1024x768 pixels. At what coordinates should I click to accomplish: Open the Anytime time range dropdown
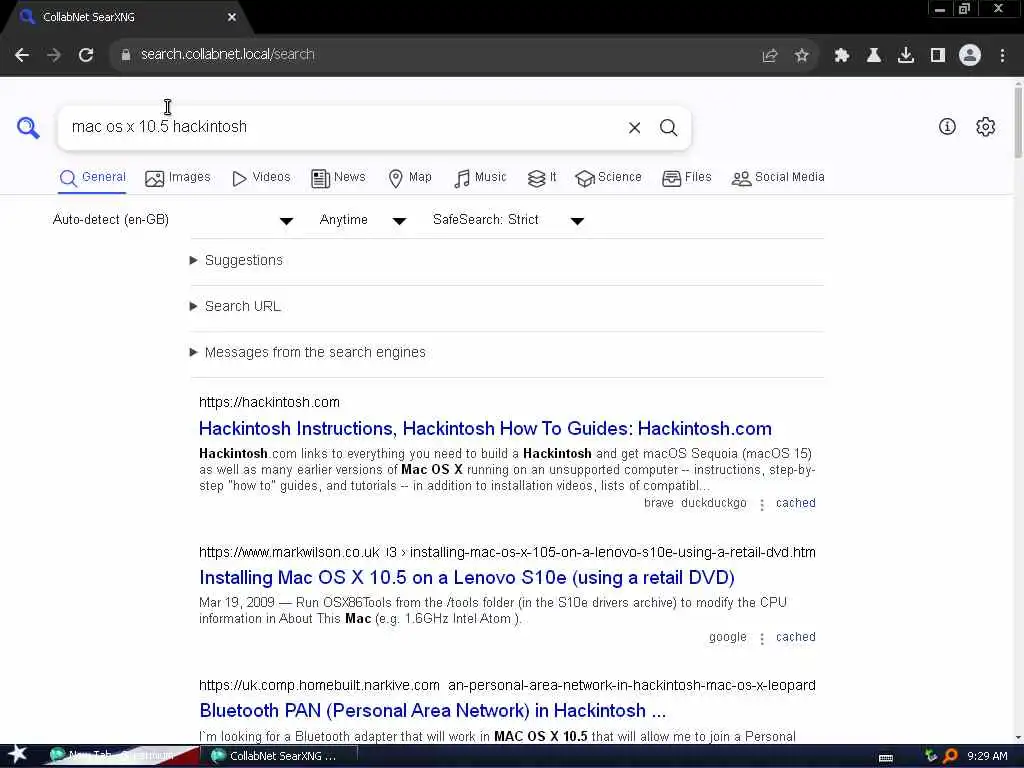pos(363,220)
